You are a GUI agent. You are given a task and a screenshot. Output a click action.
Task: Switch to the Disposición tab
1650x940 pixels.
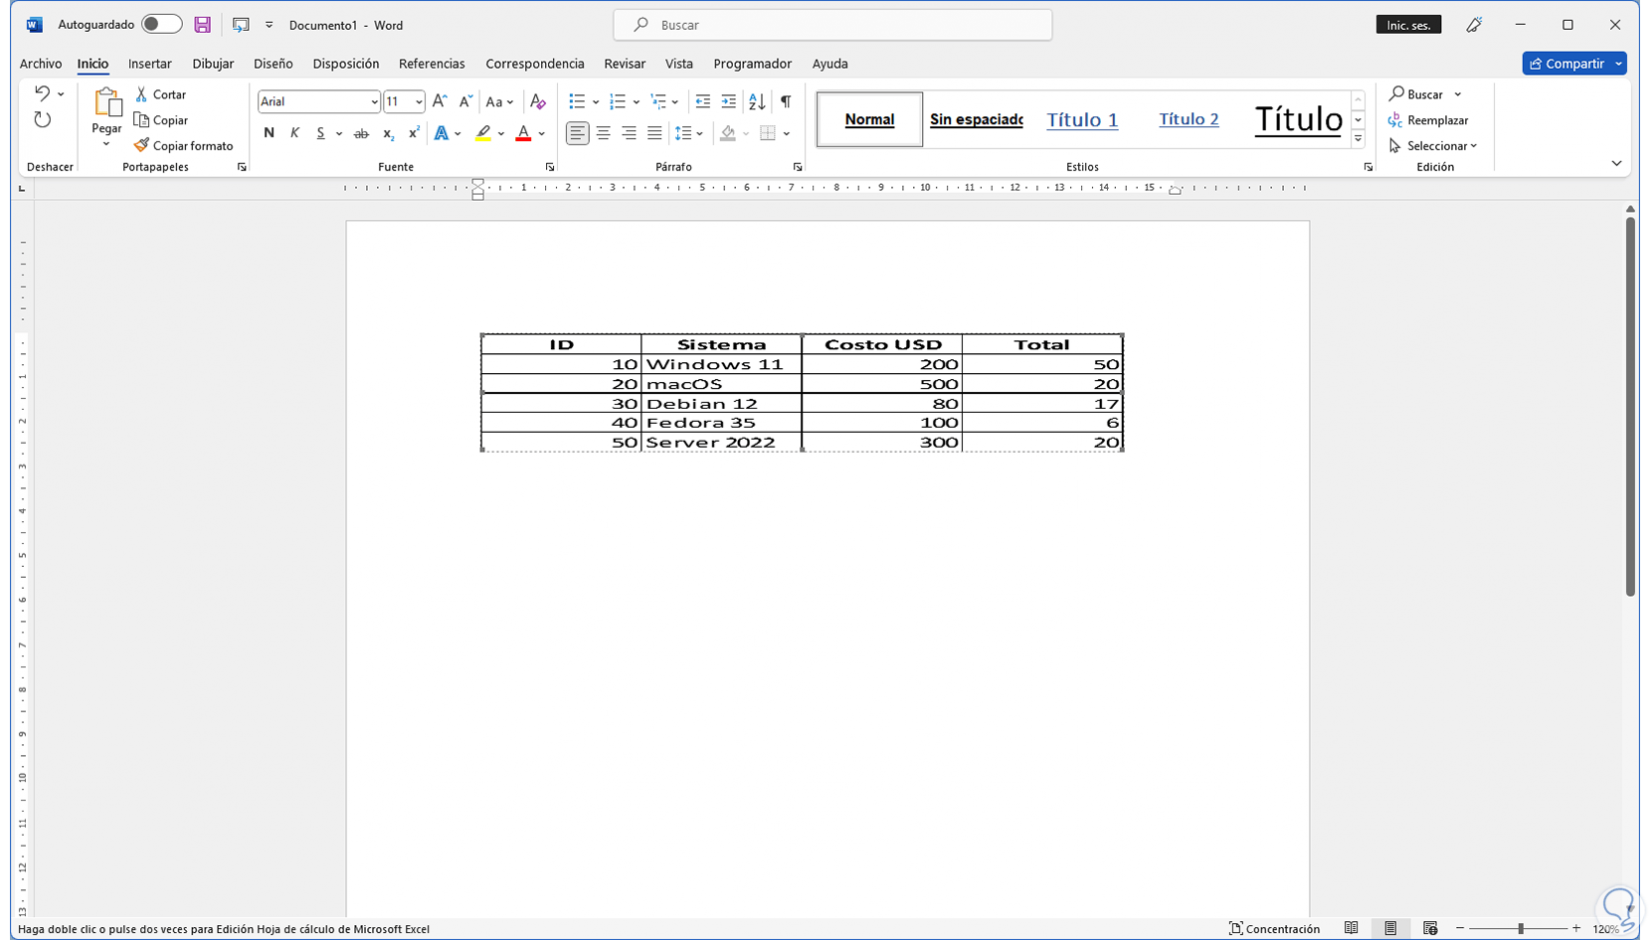coord(346,64)
